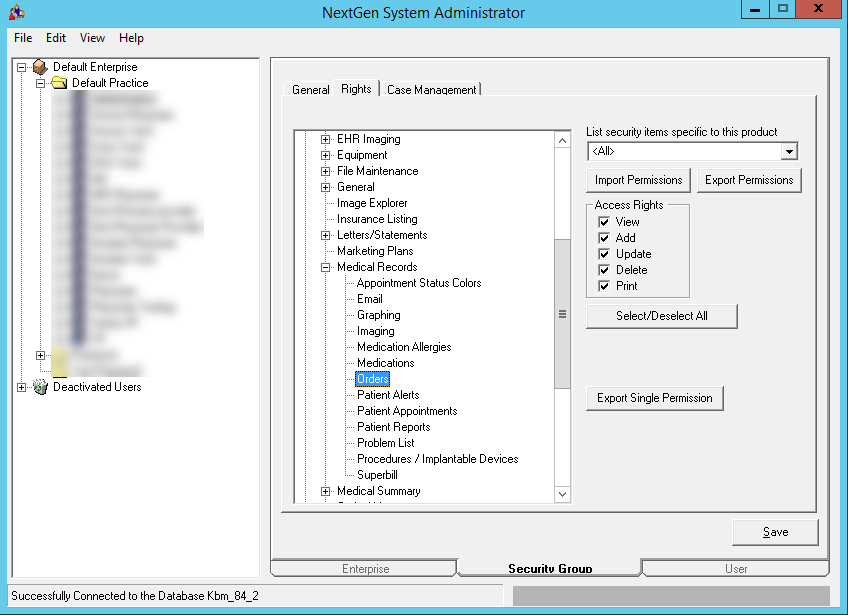Toggle the Delete access right checkbox
Viewport: 848px width, 615px height.
[x=604, y=270]
